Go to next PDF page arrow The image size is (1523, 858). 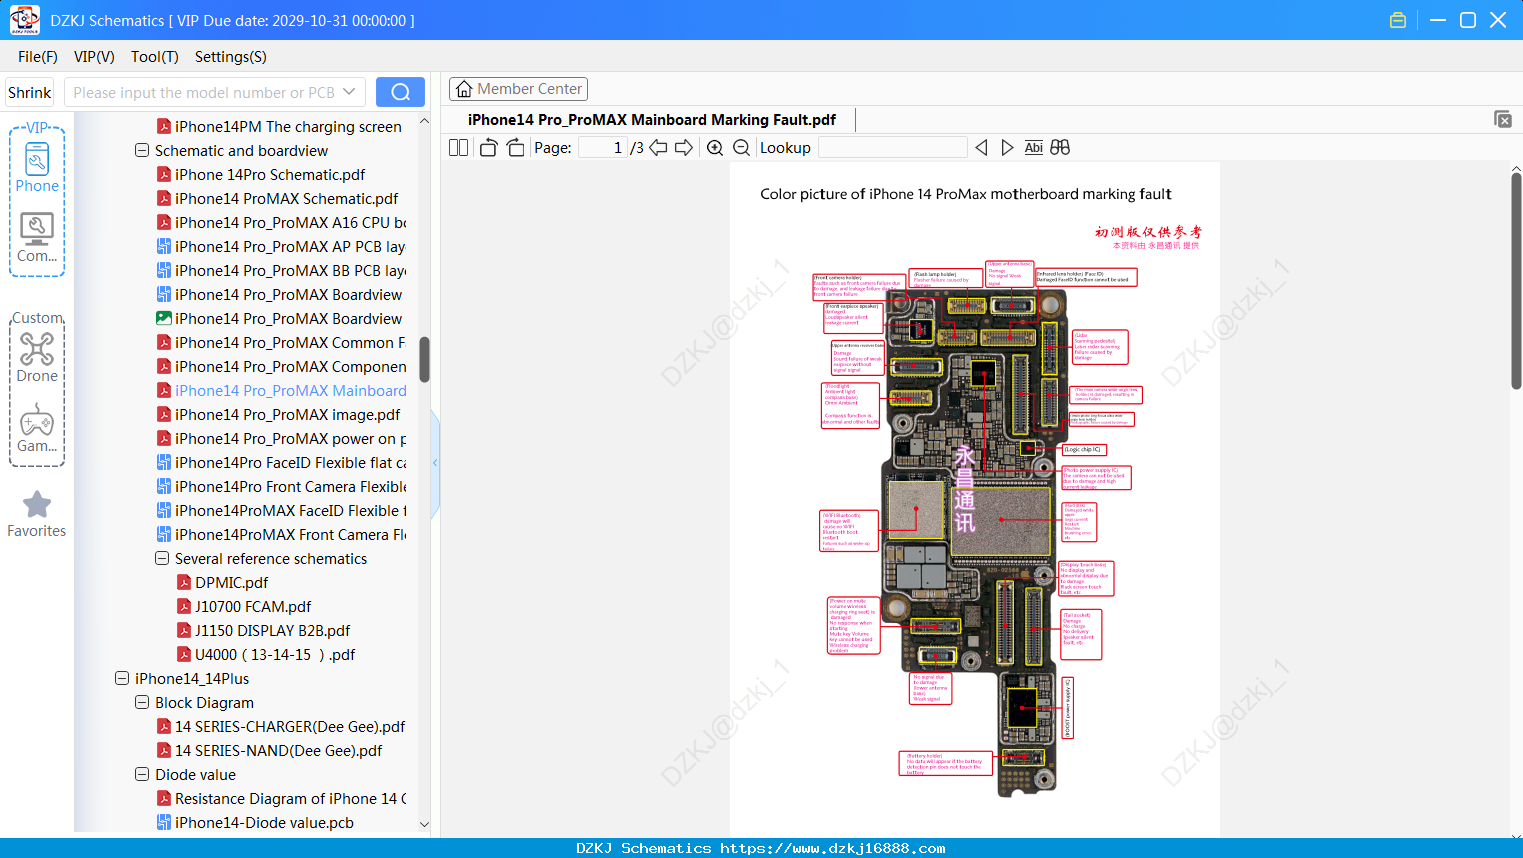[684, 147]
